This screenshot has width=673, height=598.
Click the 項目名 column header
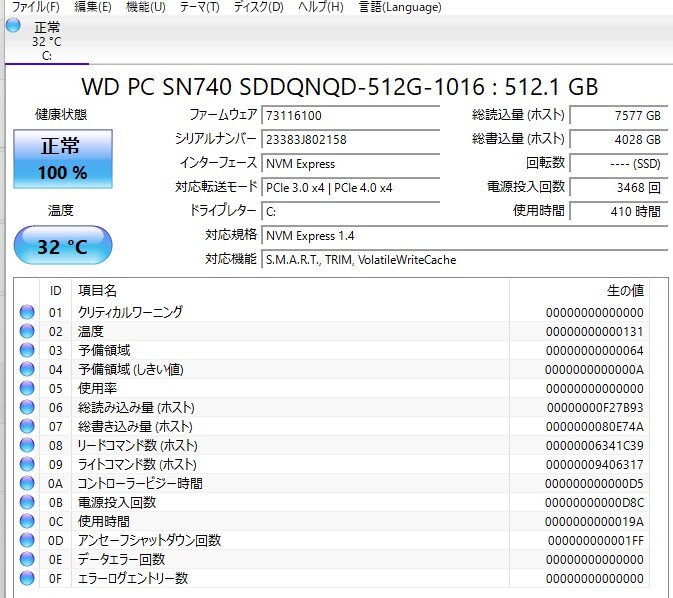(98, 290)
